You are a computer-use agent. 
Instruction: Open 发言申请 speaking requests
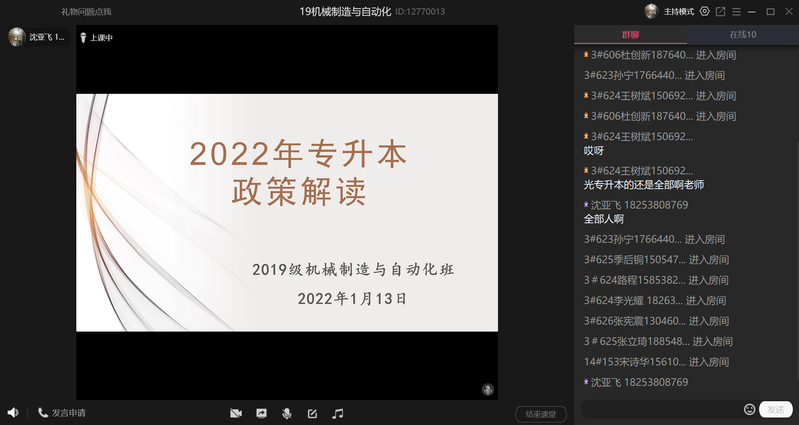pyautogui.click(x=62, y=413)
